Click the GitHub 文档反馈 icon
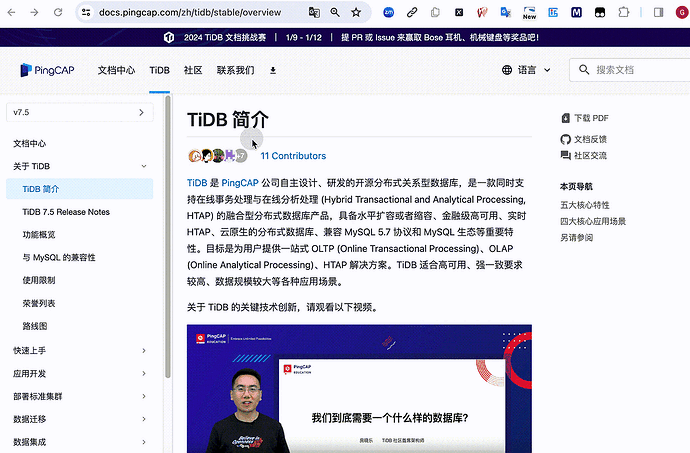 [565, 140]
